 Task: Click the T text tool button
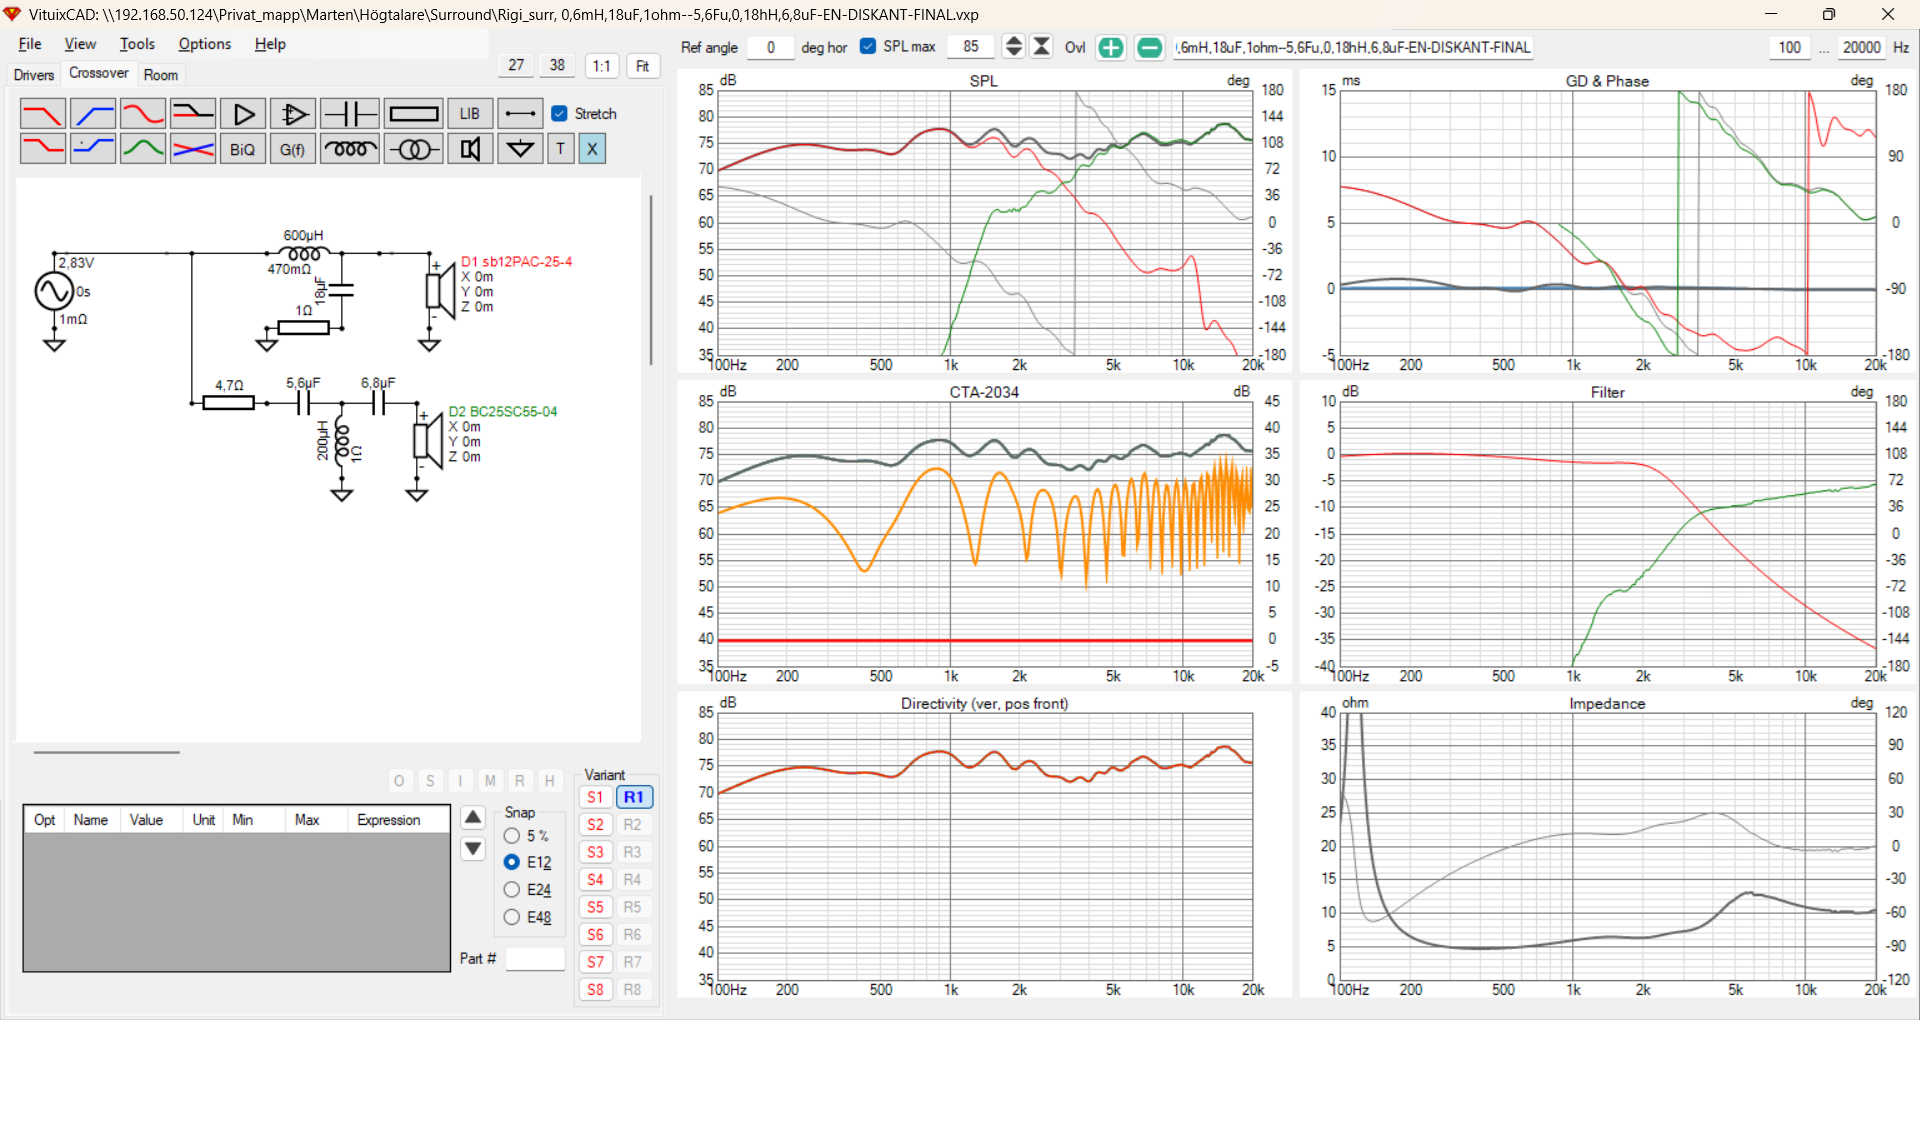pyautogui.click(x=561, y=149)
